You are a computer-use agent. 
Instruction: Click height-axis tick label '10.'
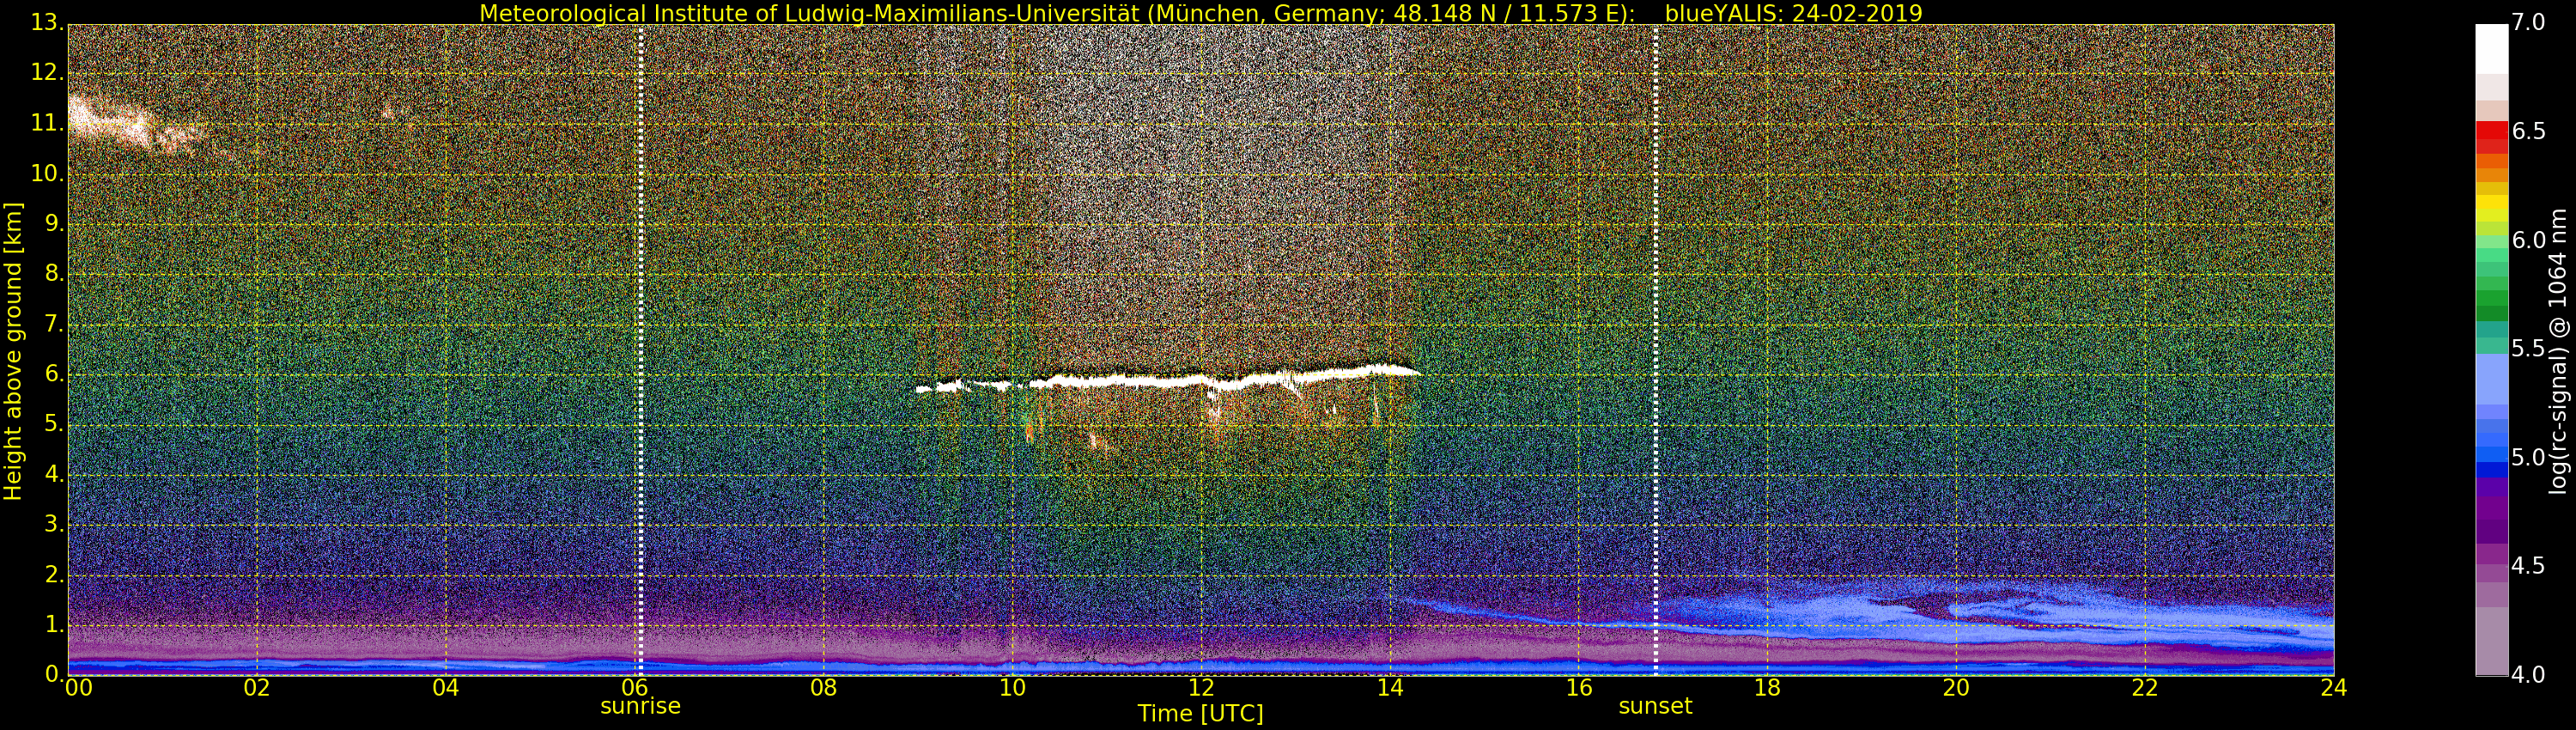47,173
